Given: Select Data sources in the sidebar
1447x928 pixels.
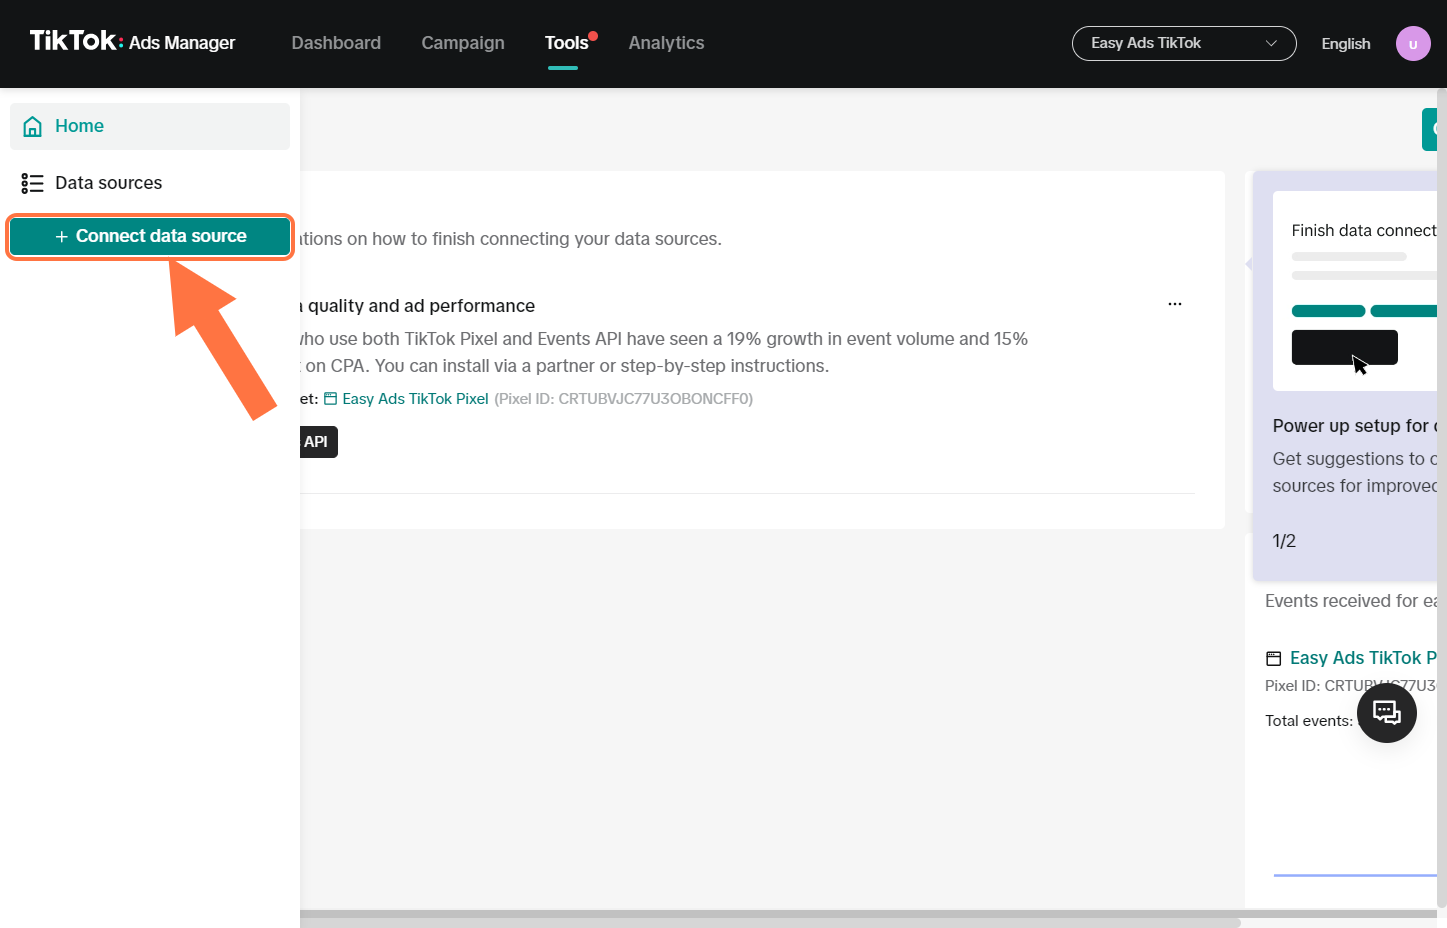Looking at the screenshot, I should 108,182.
